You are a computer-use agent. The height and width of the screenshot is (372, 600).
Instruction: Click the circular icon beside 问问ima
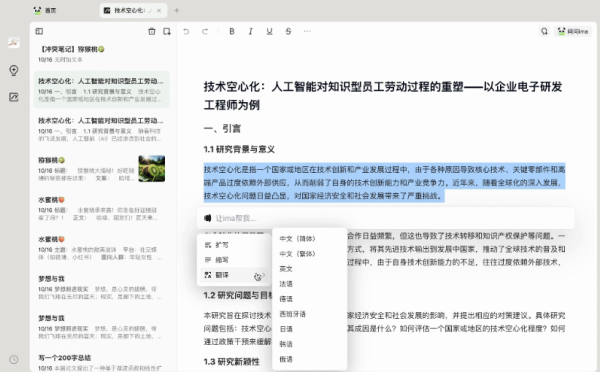tap(544, 31)
